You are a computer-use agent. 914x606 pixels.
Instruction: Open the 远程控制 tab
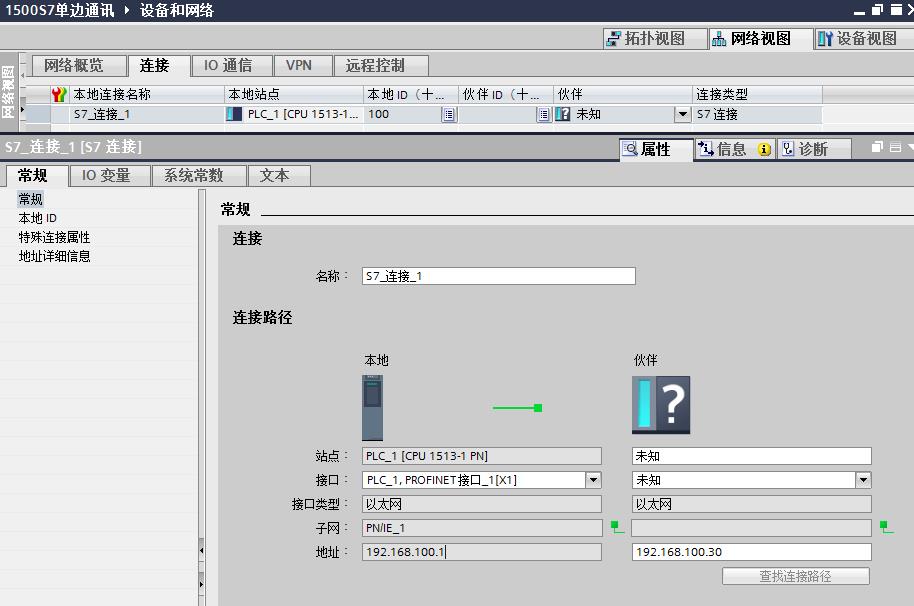click(x=381, y=65)
